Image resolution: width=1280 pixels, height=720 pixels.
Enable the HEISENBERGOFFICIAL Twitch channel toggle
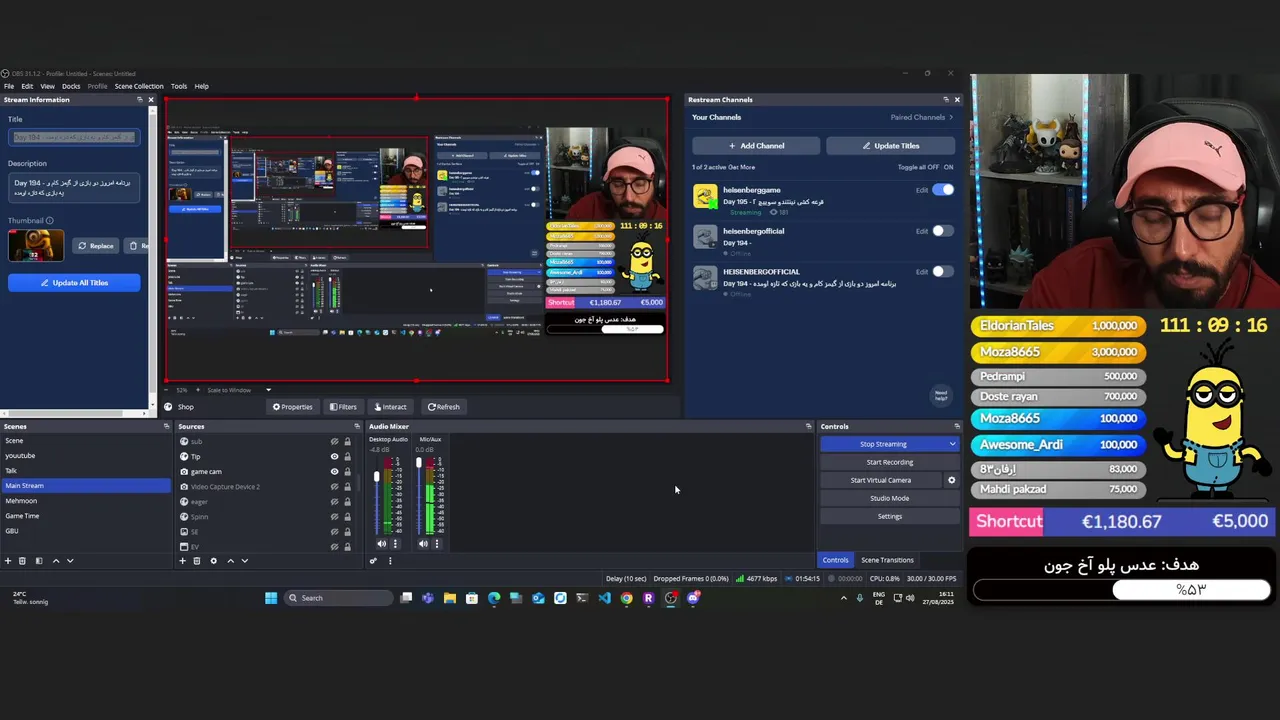click(x=943, y=271)
